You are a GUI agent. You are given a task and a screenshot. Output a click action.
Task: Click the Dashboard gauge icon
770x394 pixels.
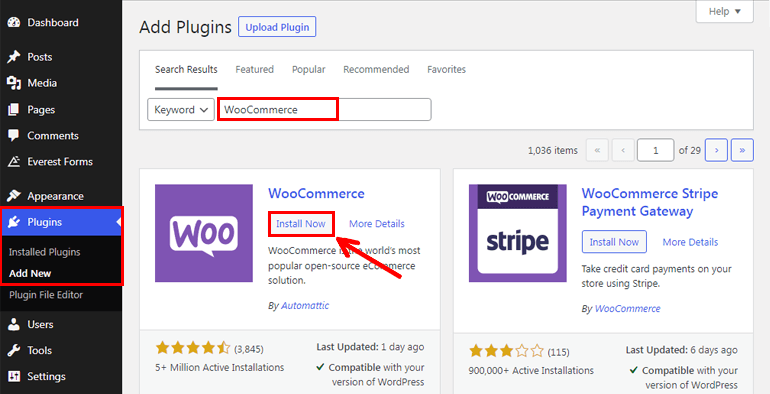tap(14, 23)
